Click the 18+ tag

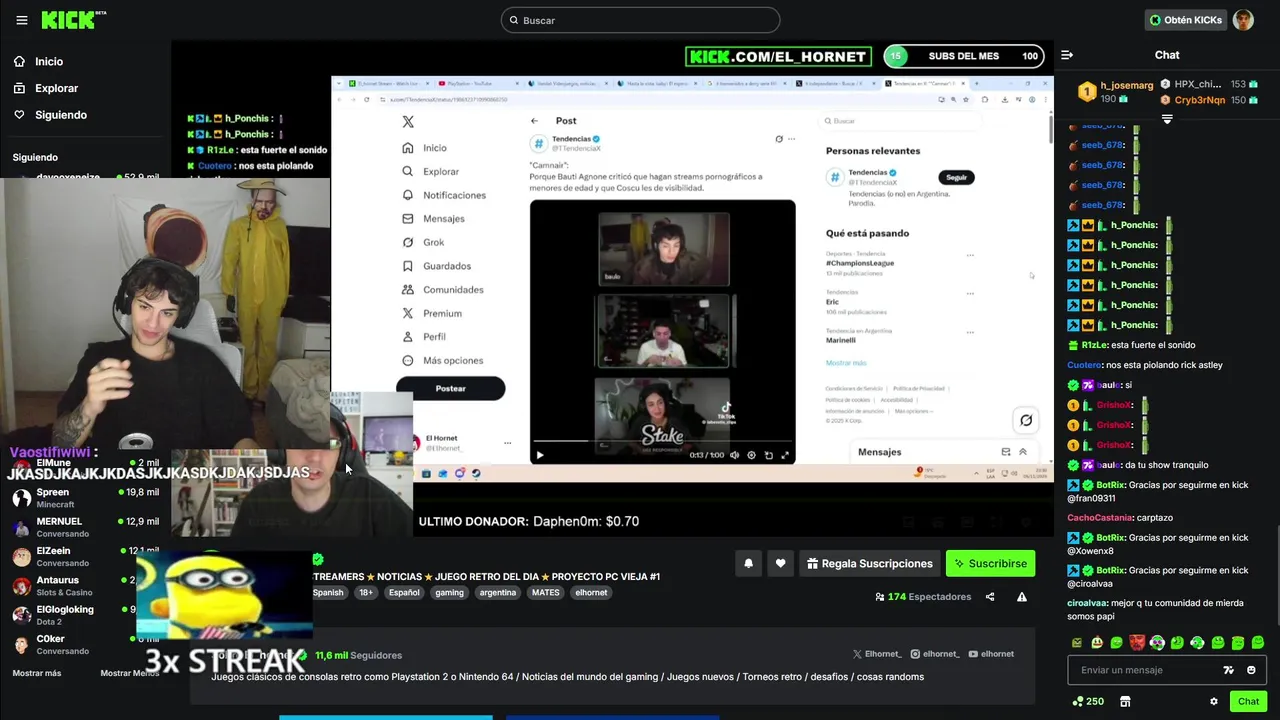click(x=366, y=593)
